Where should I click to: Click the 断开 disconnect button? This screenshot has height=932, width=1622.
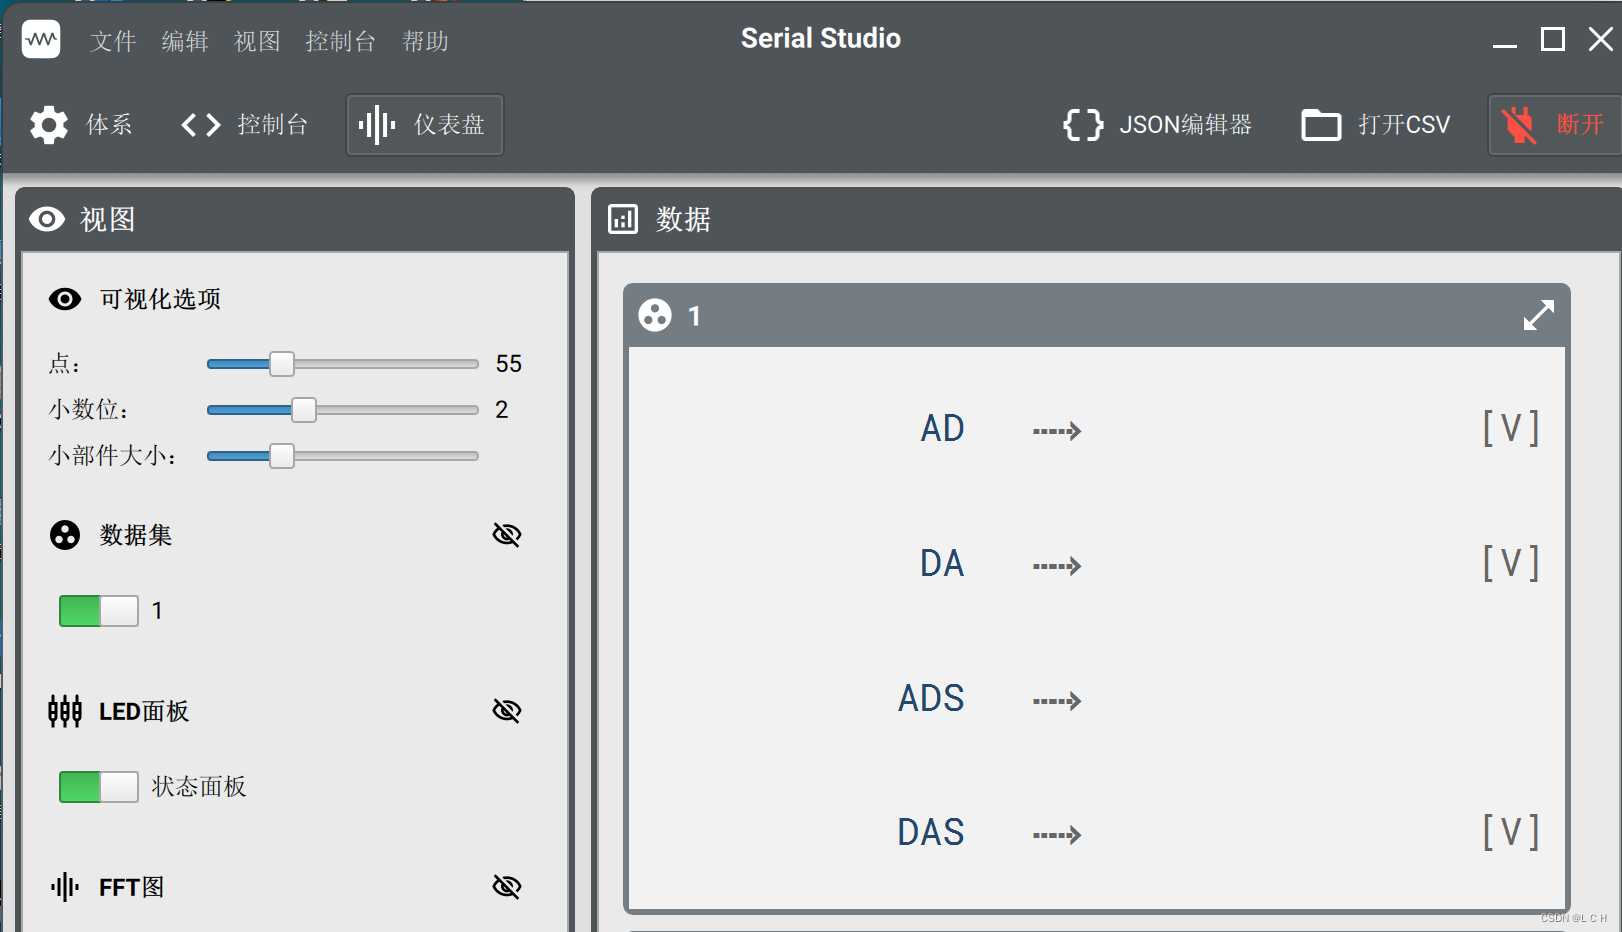click(x=1554, y=125)
